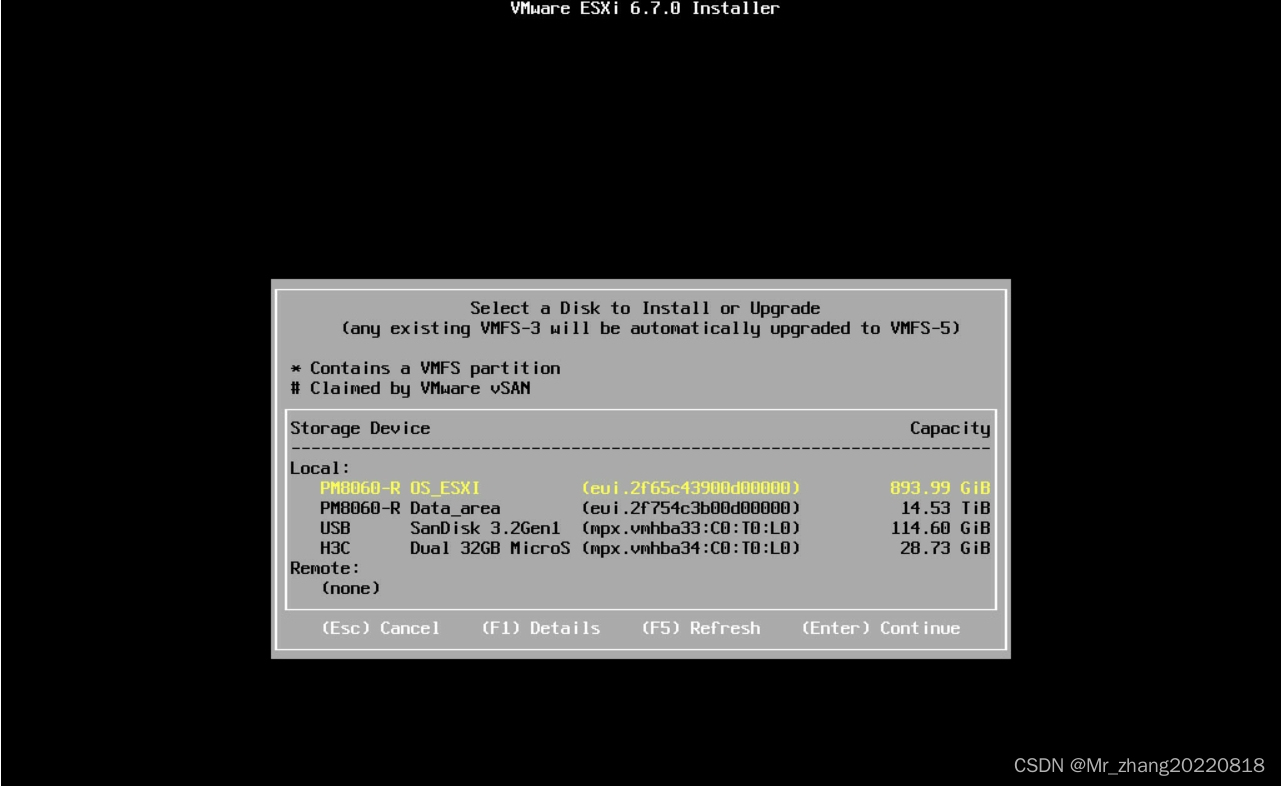Click the mpx.vmhba34:C0:T0:L0 identifier
Screen dimensions: 1281x786
click(690, 548)
